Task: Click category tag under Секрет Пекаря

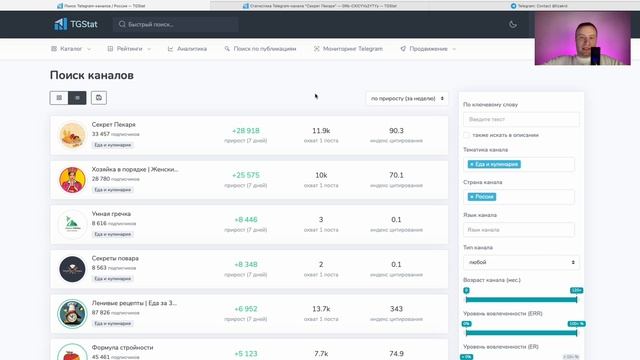Action: [113, 145]
